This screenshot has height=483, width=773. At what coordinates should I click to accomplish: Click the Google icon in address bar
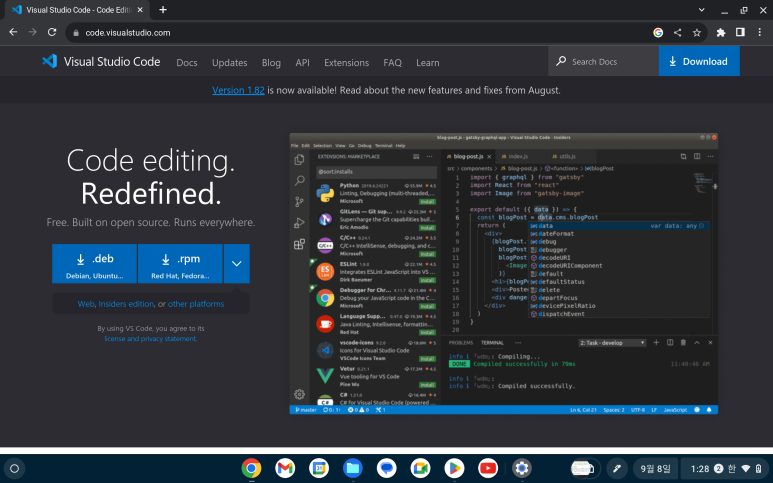[658, 33]
